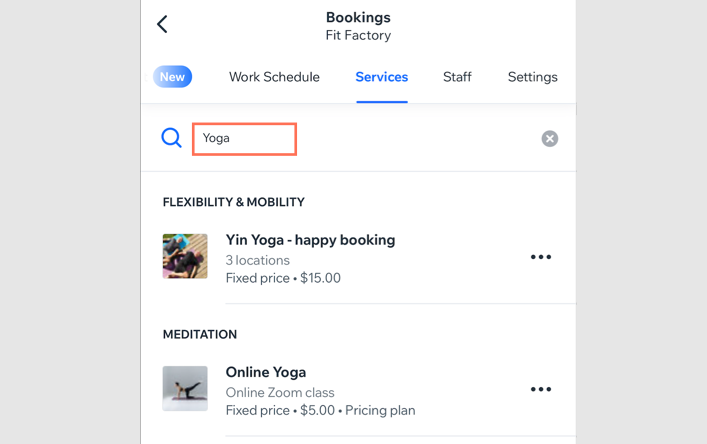Open more options for Yin Yoga
This screenshot has height=444, width=707.
click(x=541, y=258)
